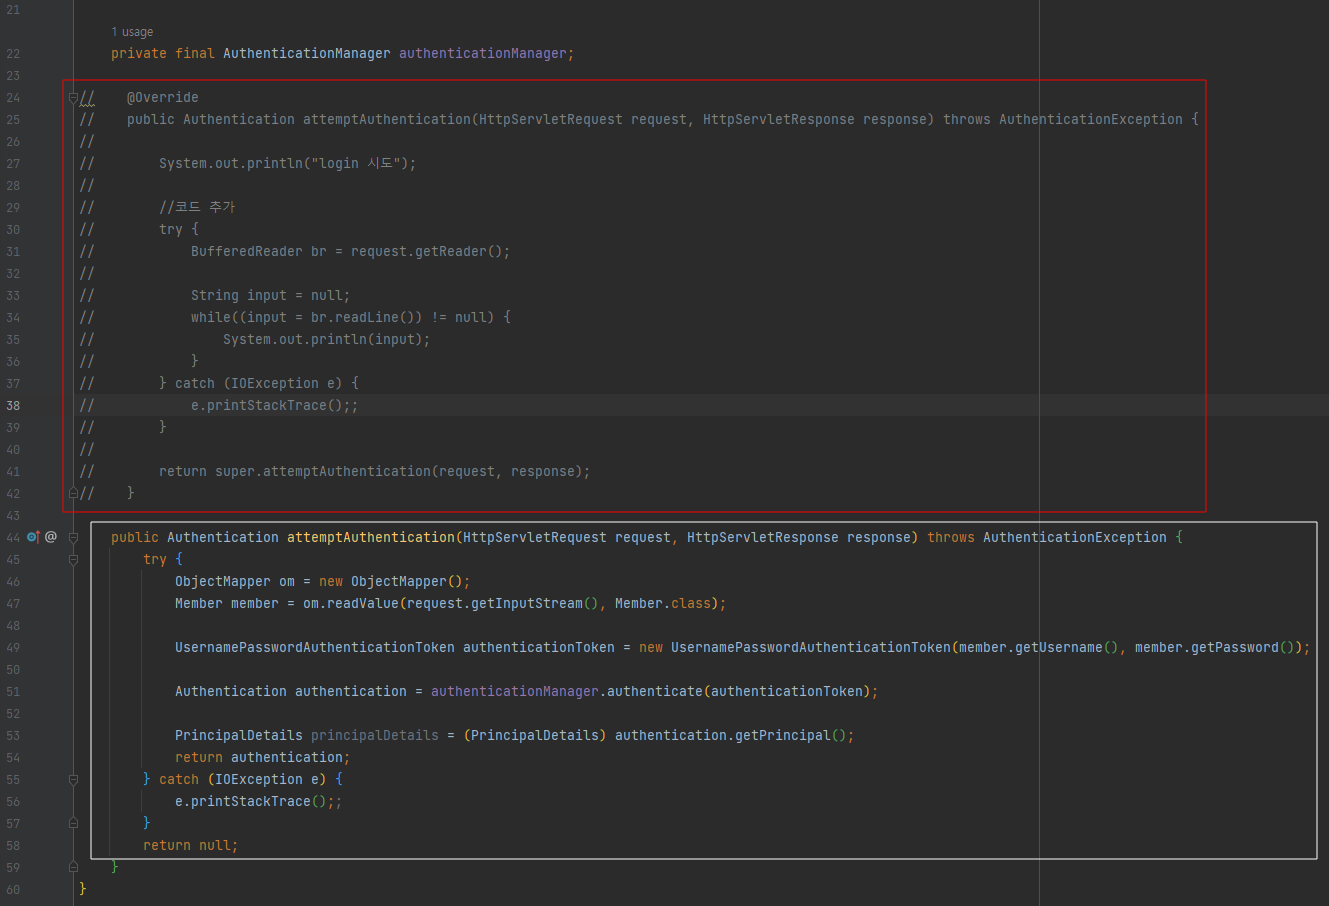Click the '//코드 추가' comment on line 29

(197, 207)
